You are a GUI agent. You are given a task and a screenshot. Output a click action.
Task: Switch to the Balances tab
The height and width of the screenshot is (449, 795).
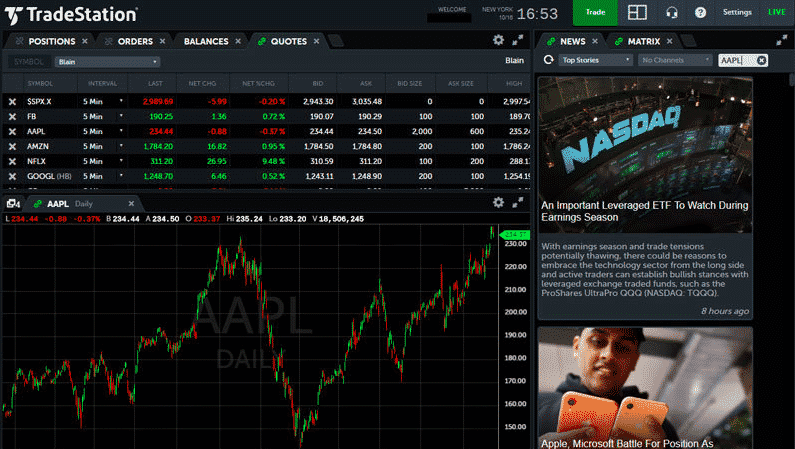pyautogui.click(x=206, y=42)
